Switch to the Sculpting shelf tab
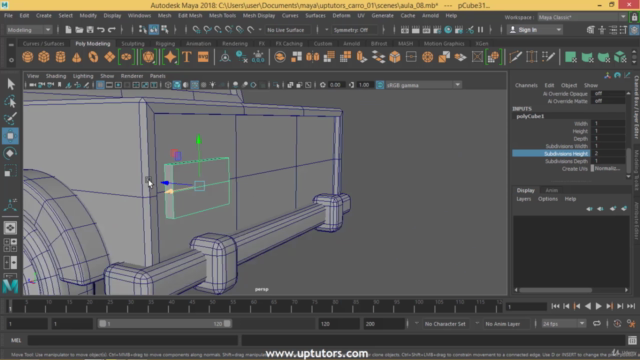Viewport: 640px width, 360px height. [x=133, y=43]
